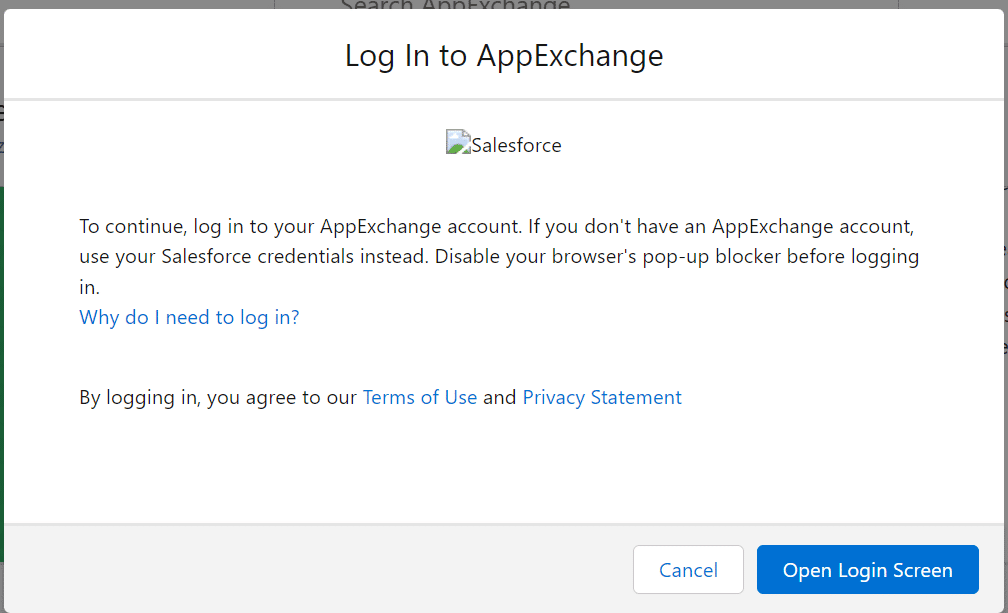Image resolution: width=1008 pixels, height=613 pixels.
Task: Click the Open Login Screen button
Action: (867, 570)
